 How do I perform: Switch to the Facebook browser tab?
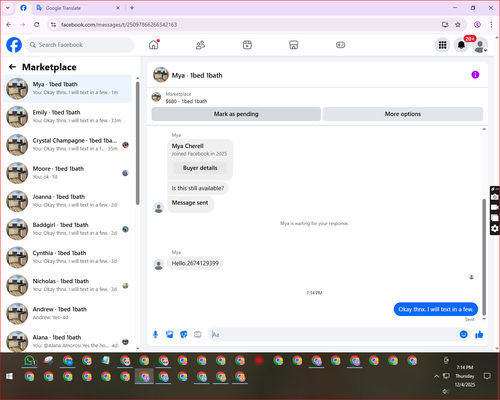23,8
